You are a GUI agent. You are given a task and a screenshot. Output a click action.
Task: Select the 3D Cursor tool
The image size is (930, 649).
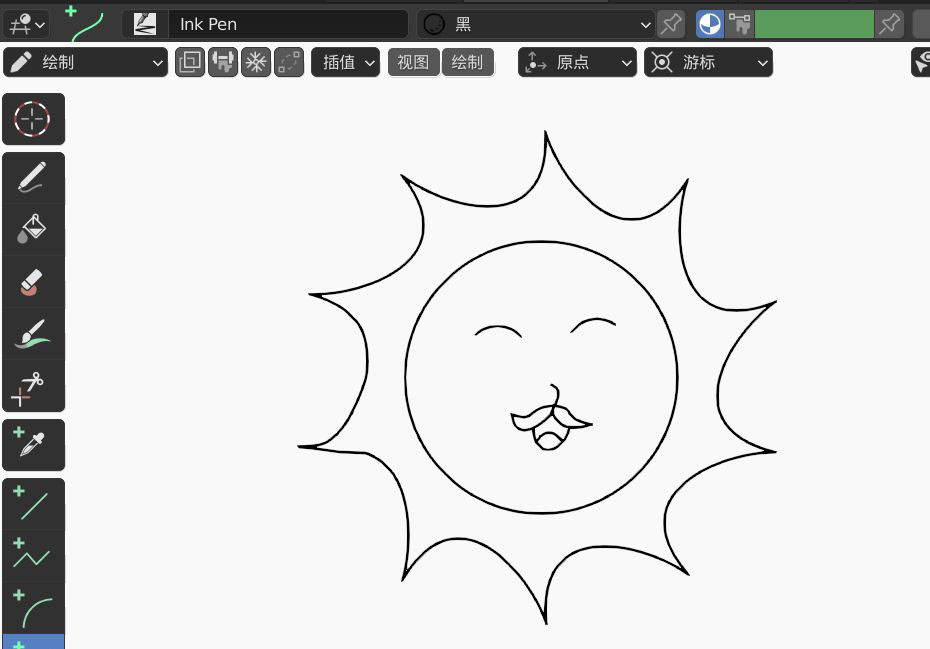coord(34,119)
